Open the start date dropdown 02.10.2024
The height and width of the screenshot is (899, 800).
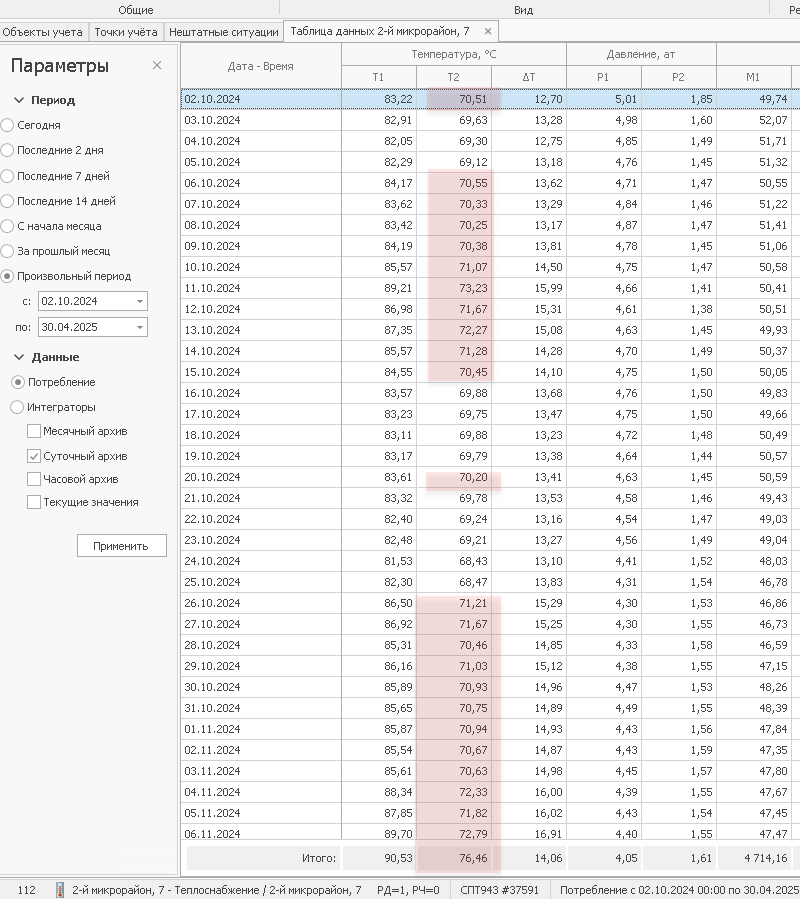pos(139,301)
